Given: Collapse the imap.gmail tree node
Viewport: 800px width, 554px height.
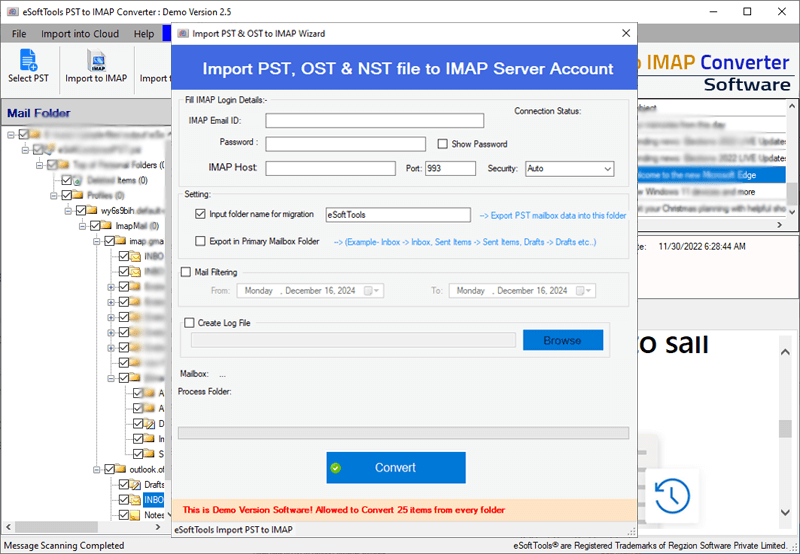Looking at the screenshot, I should [x=96, y=241].
